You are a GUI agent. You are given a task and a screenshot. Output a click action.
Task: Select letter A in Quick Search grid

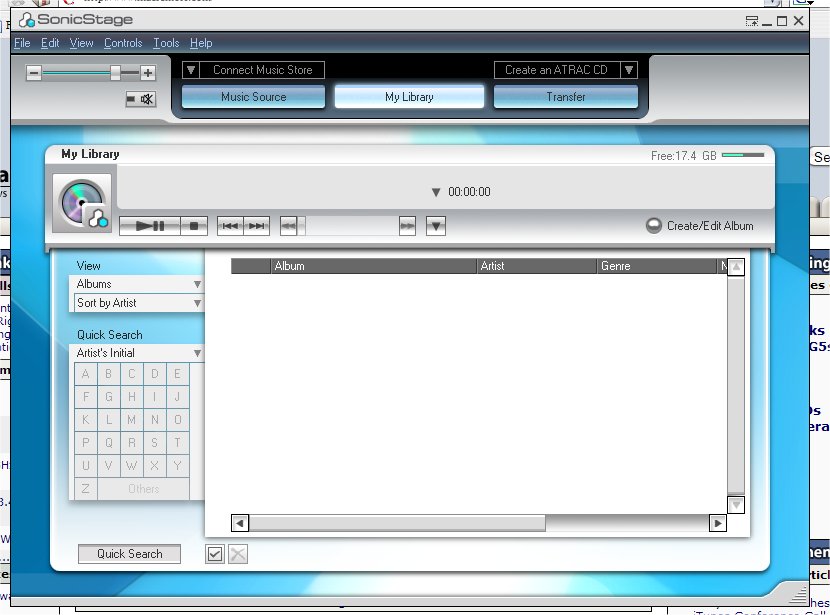pos(85,374)
